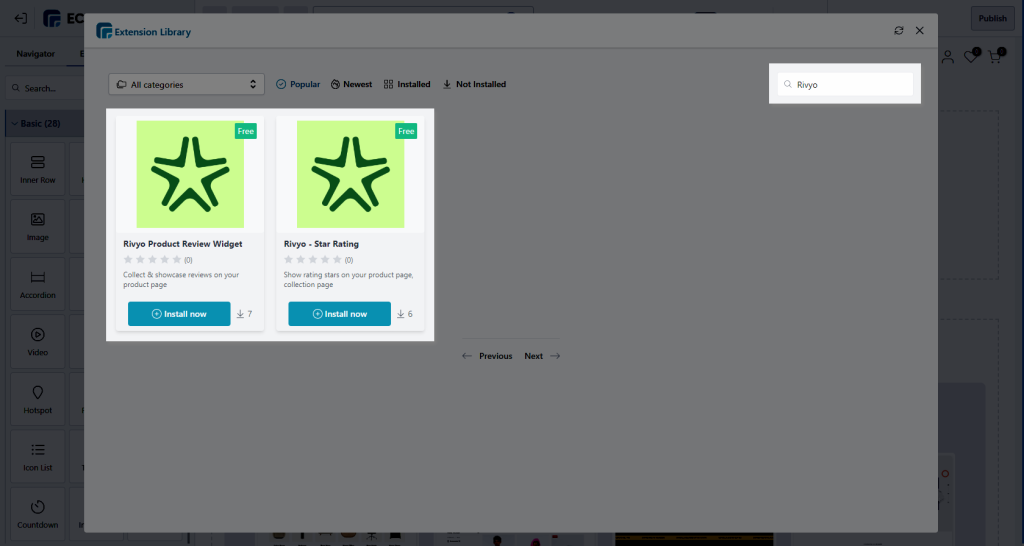Show Not Installed extensions

[x=474, y=84]
